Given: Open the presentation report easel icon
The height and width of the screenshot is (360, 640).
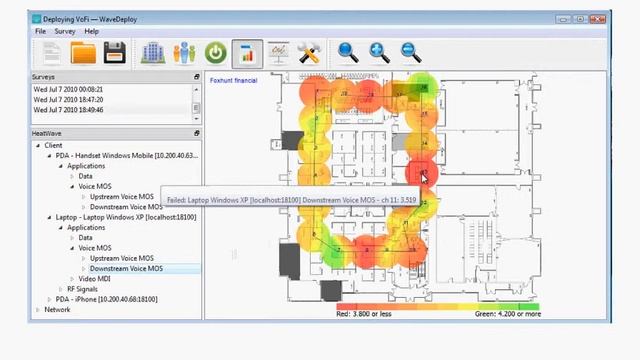Looking at the screenshot, I should [278, 53].
